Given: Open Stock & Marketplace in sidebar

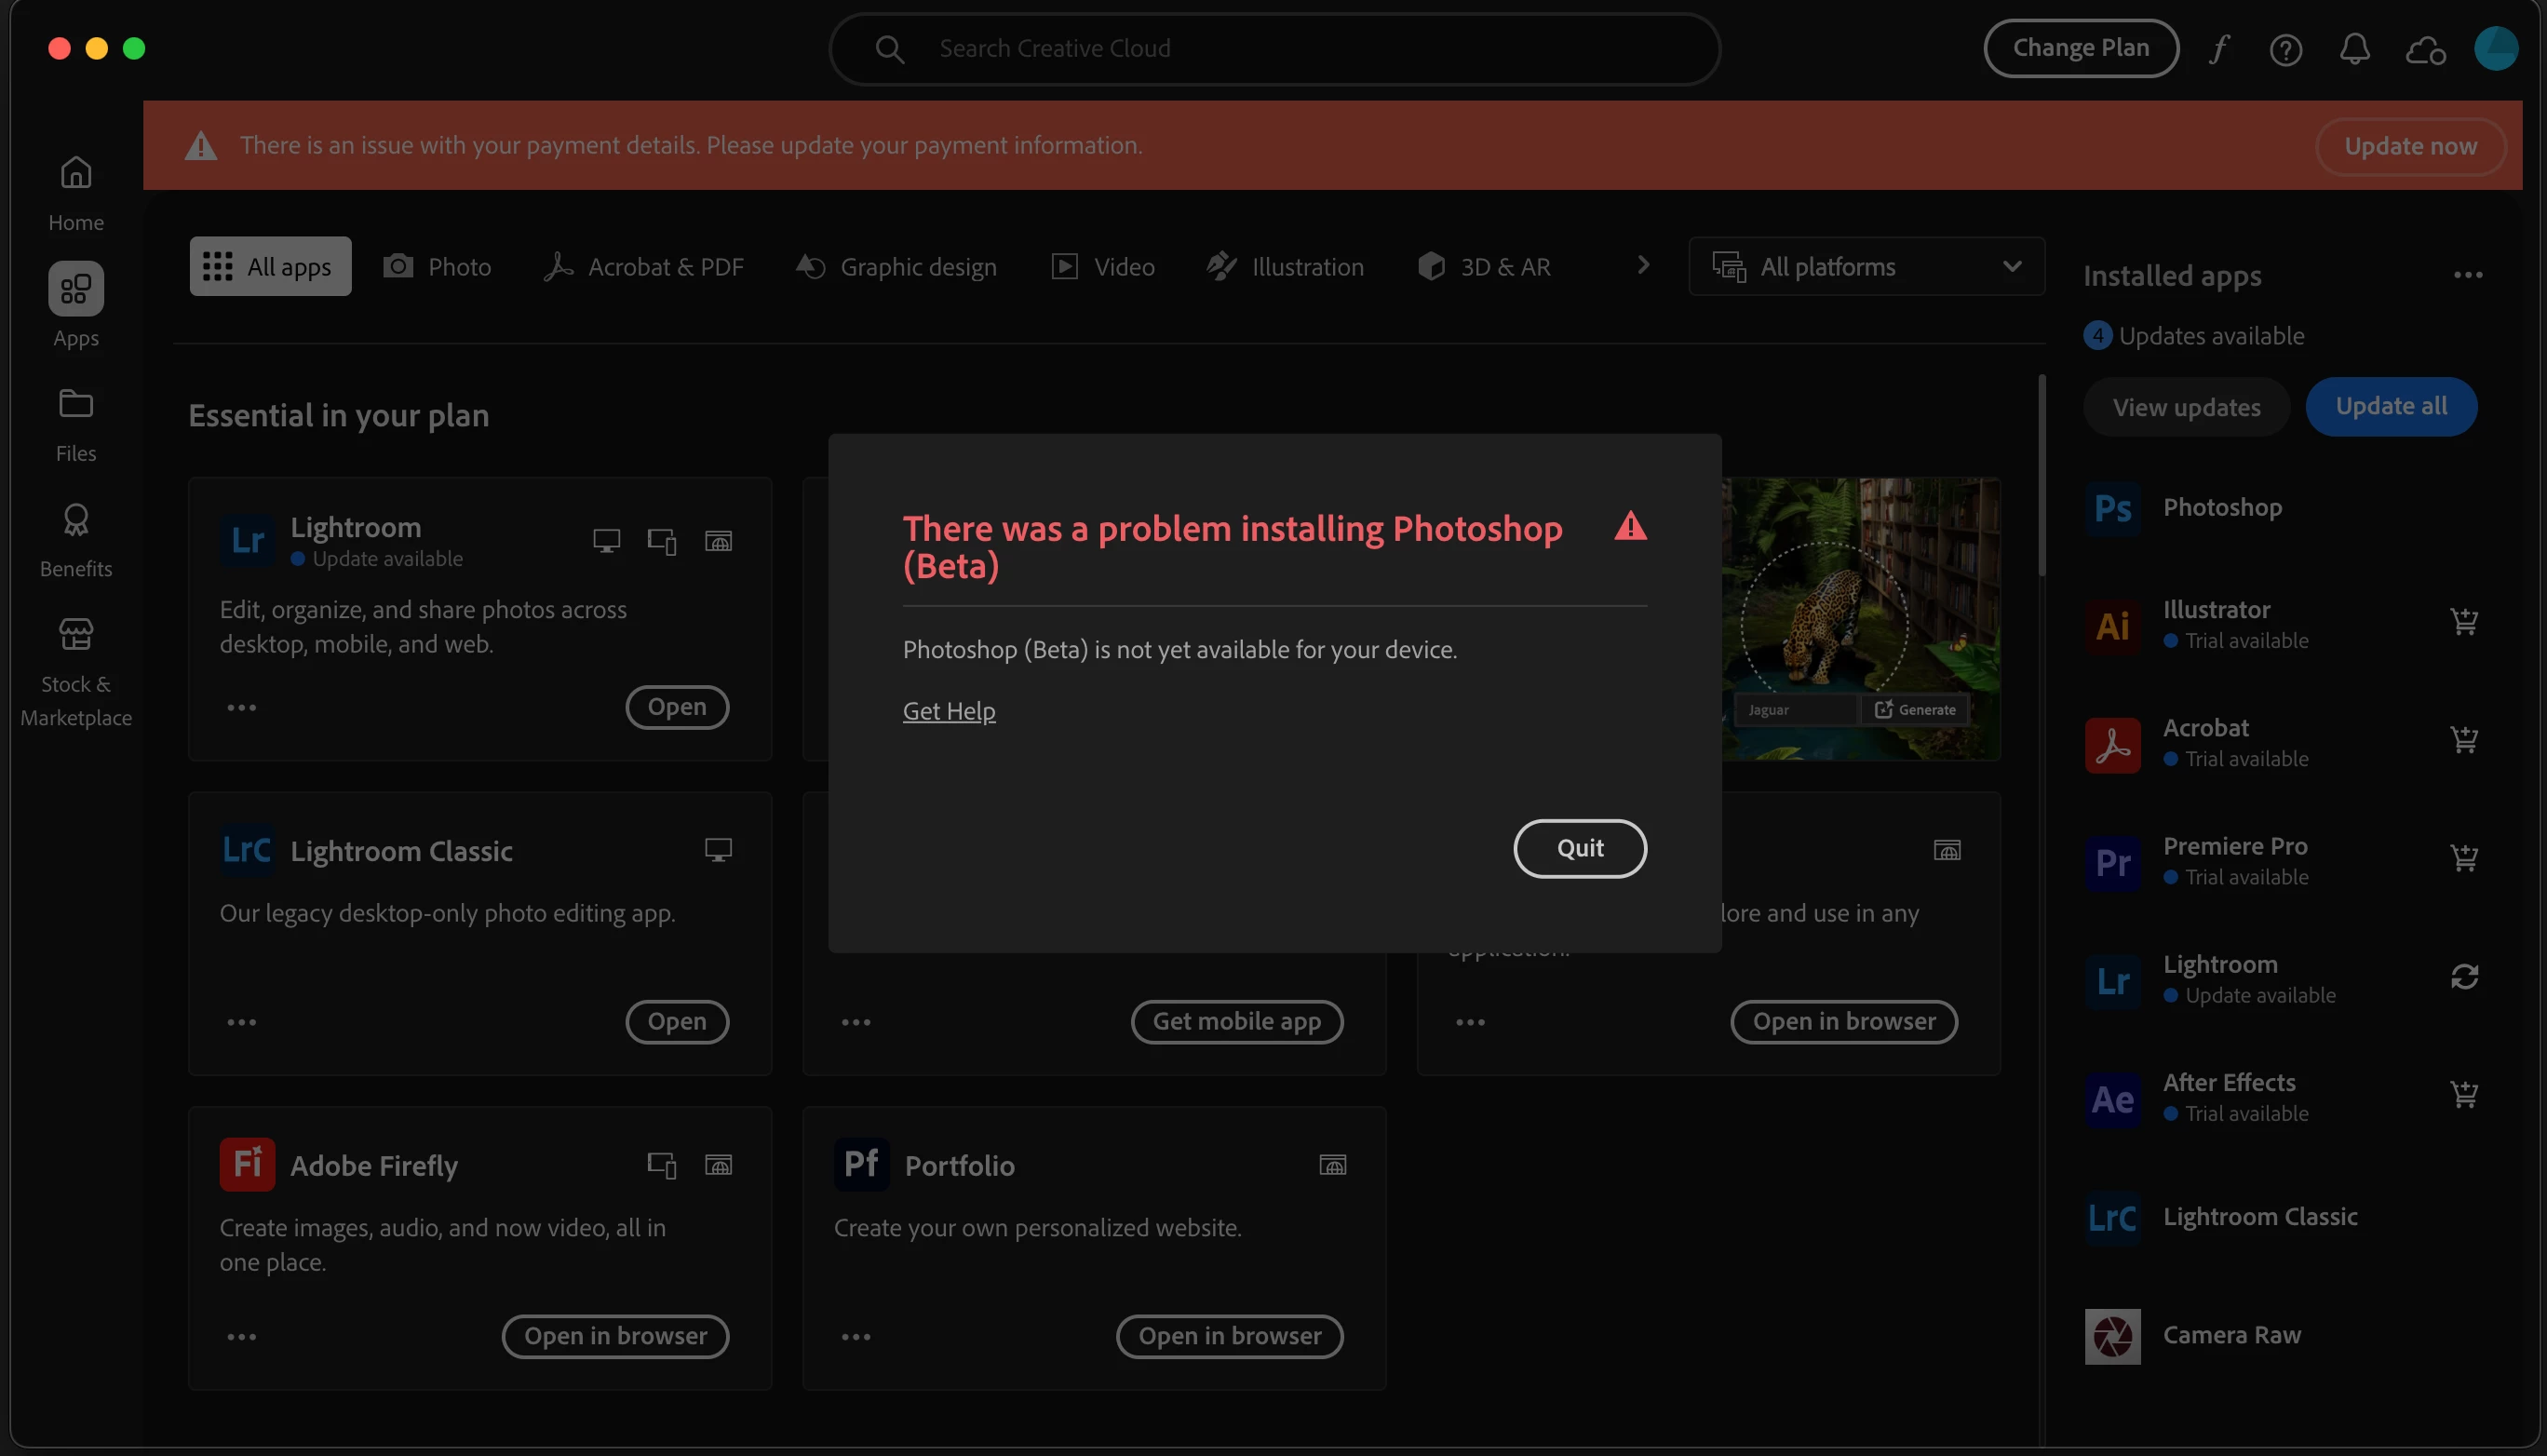Looking at the screenshot, I should (x=76, y=671).
